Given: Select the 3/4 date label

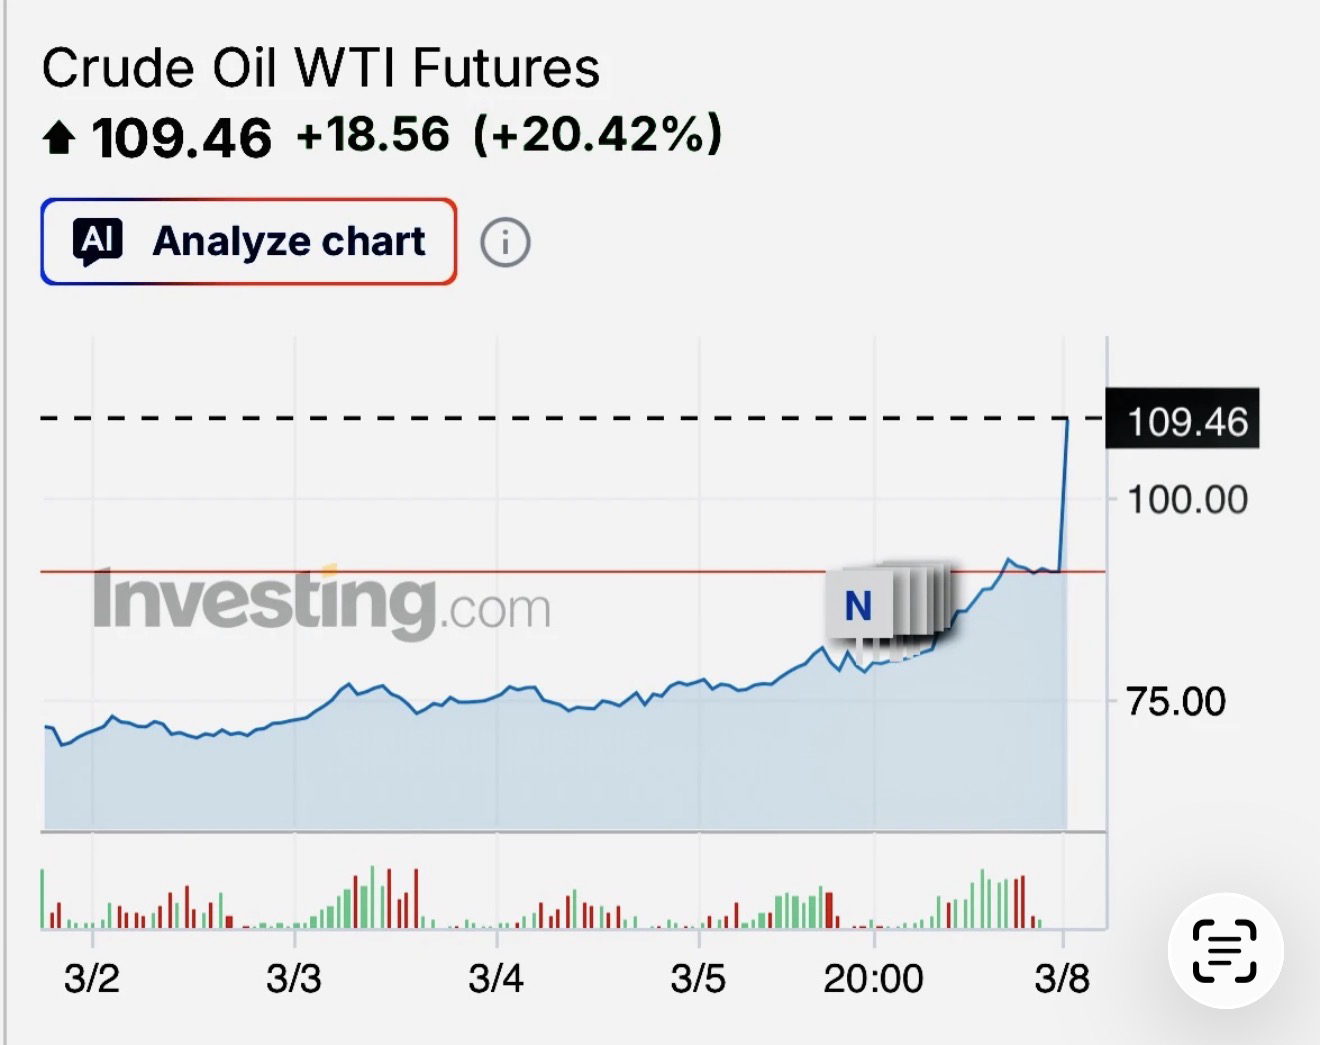Looking at the screenshot, I should coord(496,978).
